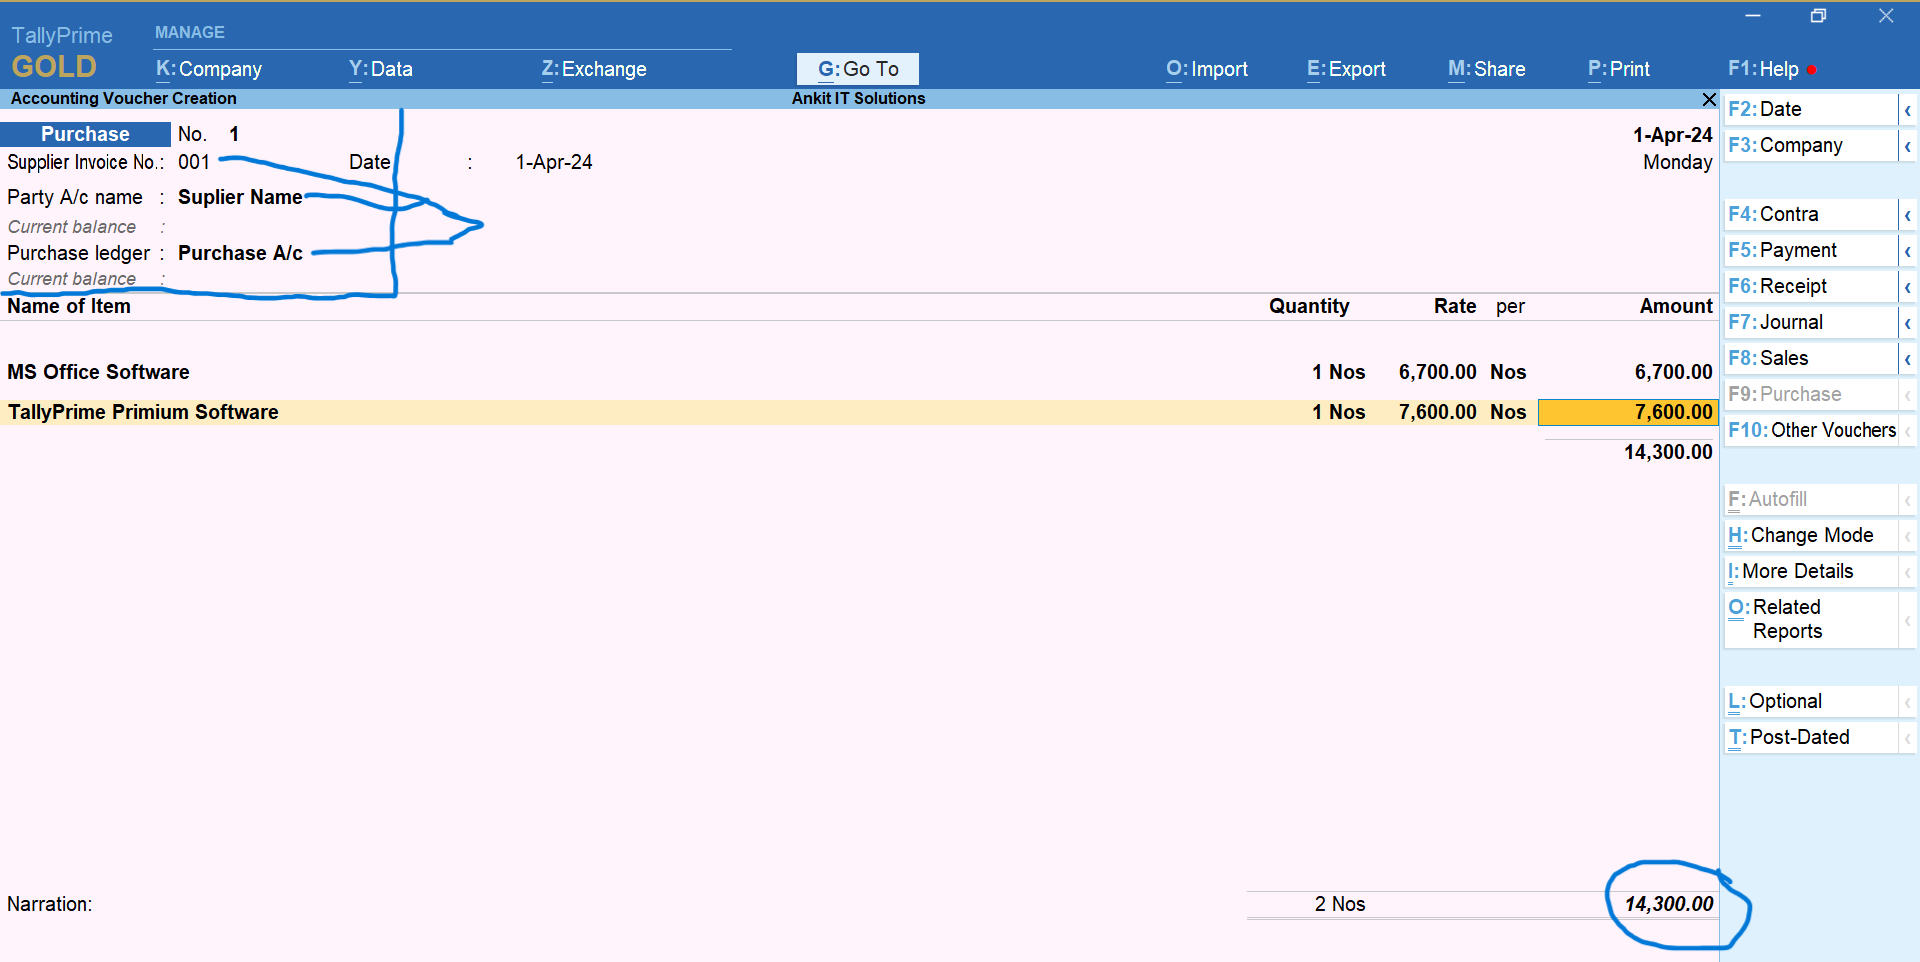Click the Purchase voucher type label

[x=85, y=134]
